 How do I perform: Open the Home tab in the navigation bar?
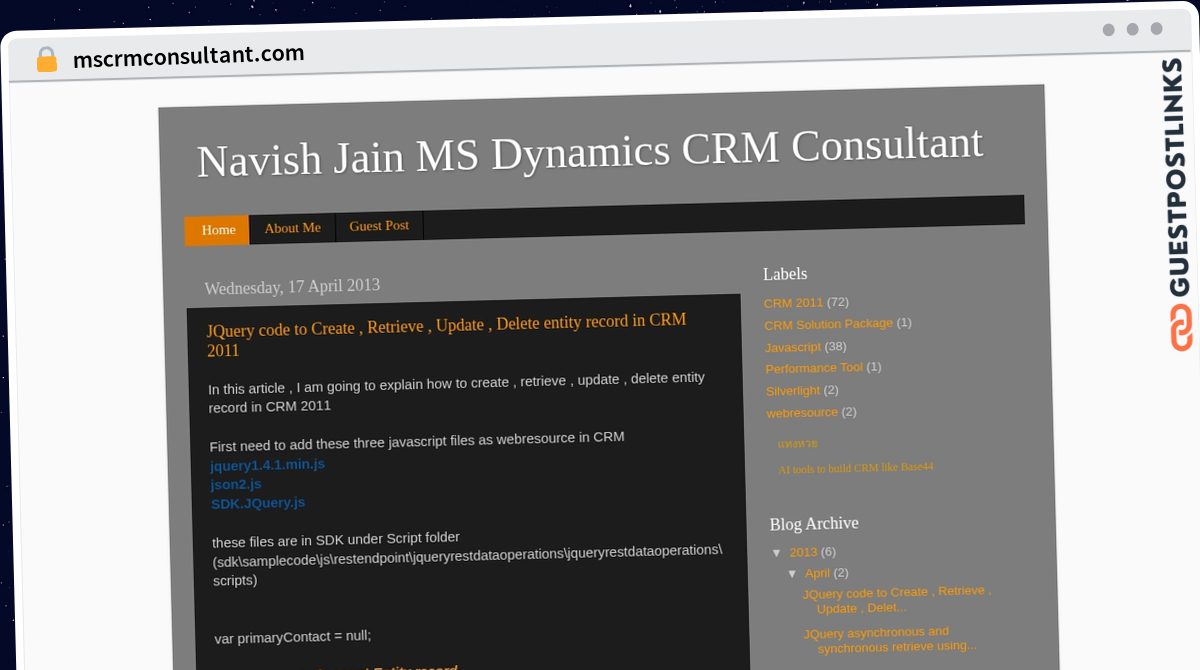click(x=218, y=230)
